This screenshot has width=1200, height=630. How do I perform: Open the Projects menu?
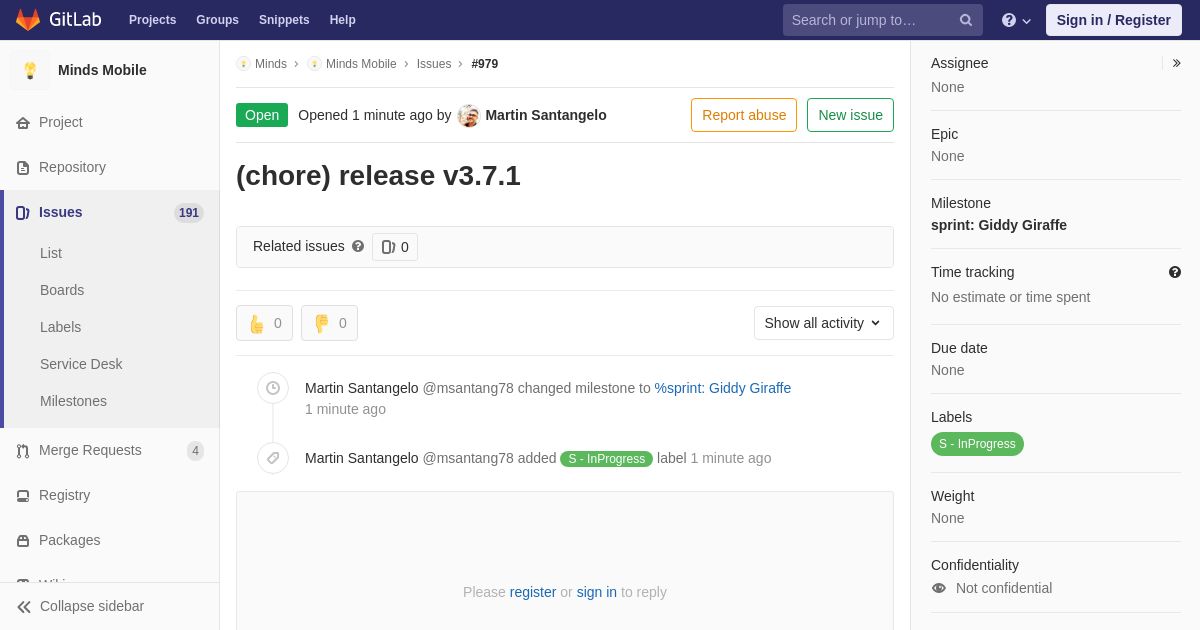click(x=152, y=20)
